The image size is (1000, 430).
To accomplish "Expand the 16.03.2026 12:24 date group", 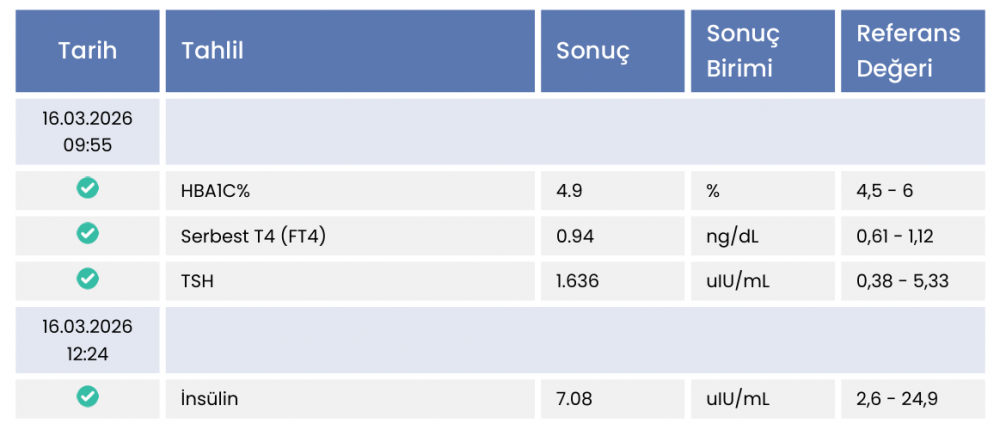I will tap(87, 340).
